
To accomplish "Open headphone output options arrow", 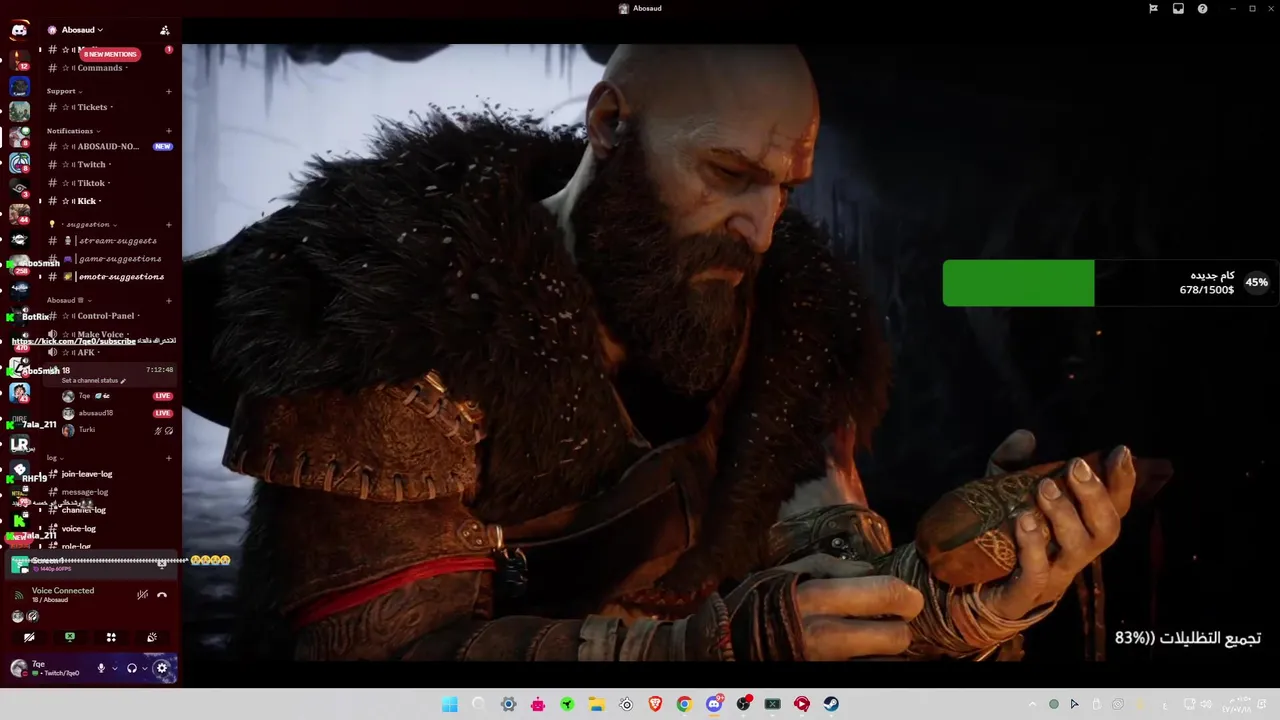I will coord(145,668).
